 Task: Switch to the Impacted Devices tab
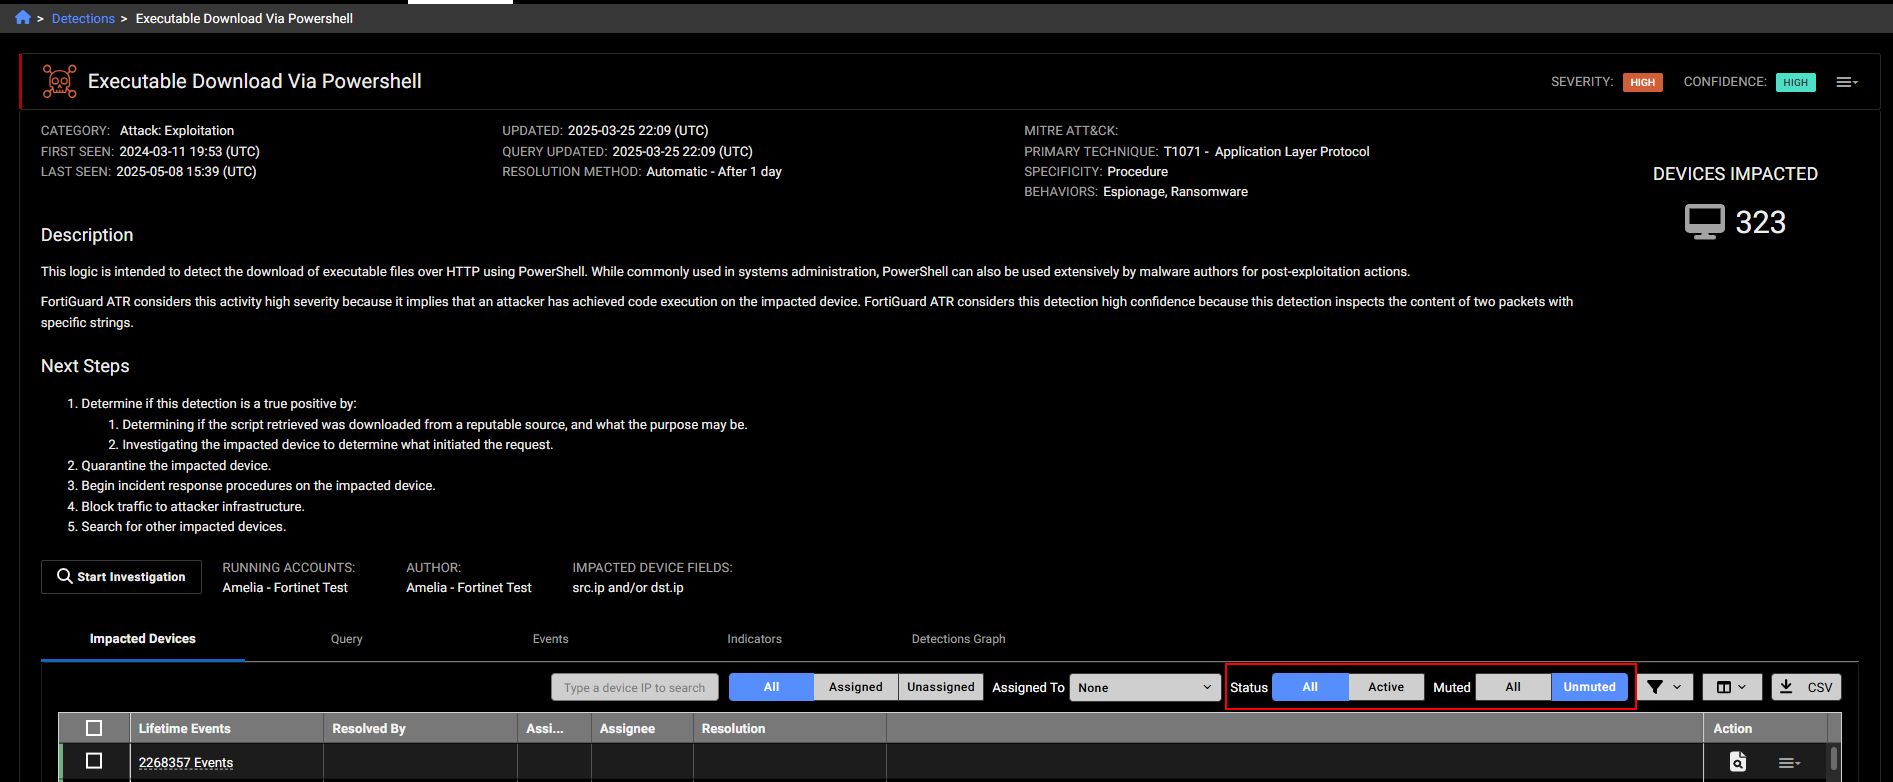click(x=143, y=639)
